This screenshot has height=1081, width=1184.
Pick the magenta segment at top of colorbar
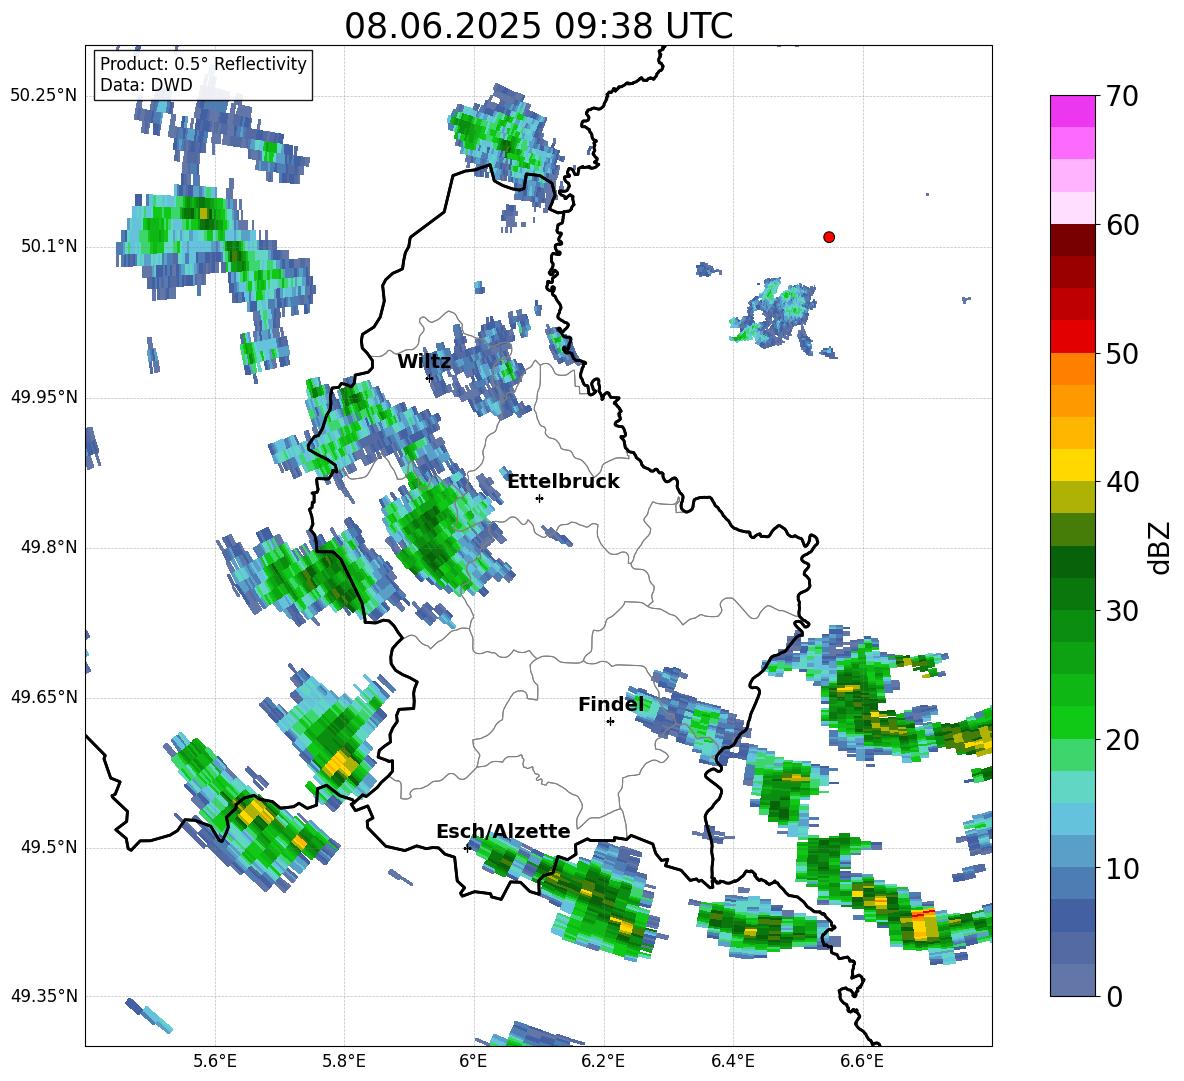pyautogui.click(x=1072, y=112)
